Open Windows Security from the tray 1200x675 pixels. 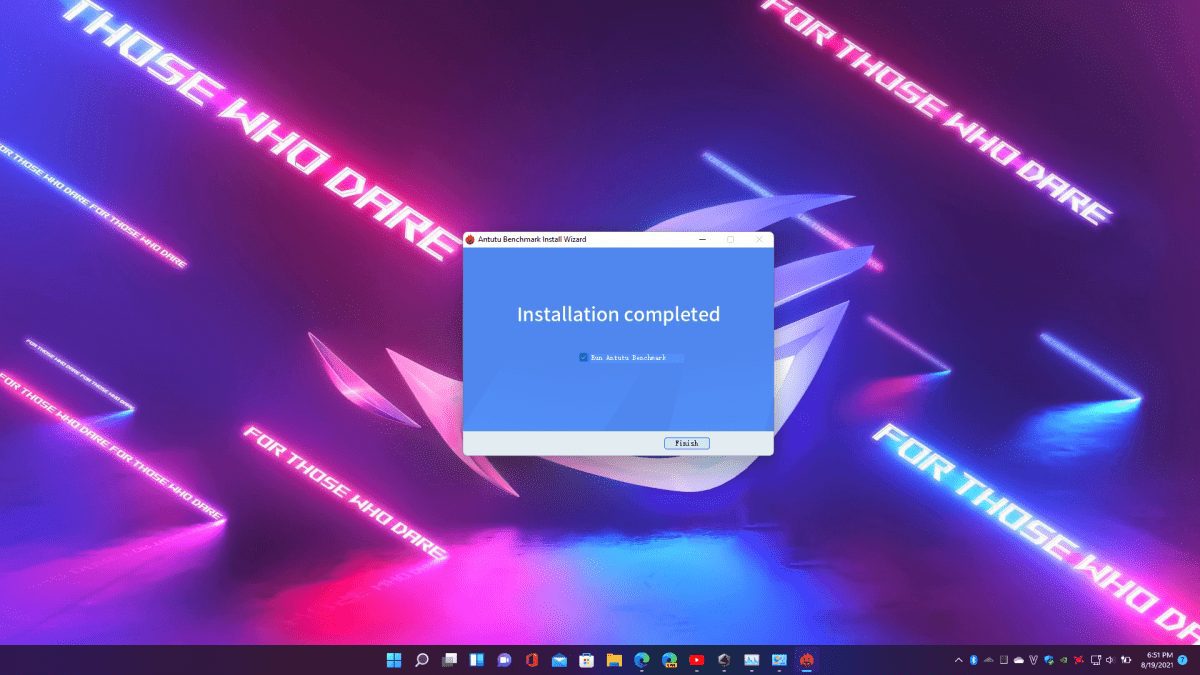(x=1049, y=660)
